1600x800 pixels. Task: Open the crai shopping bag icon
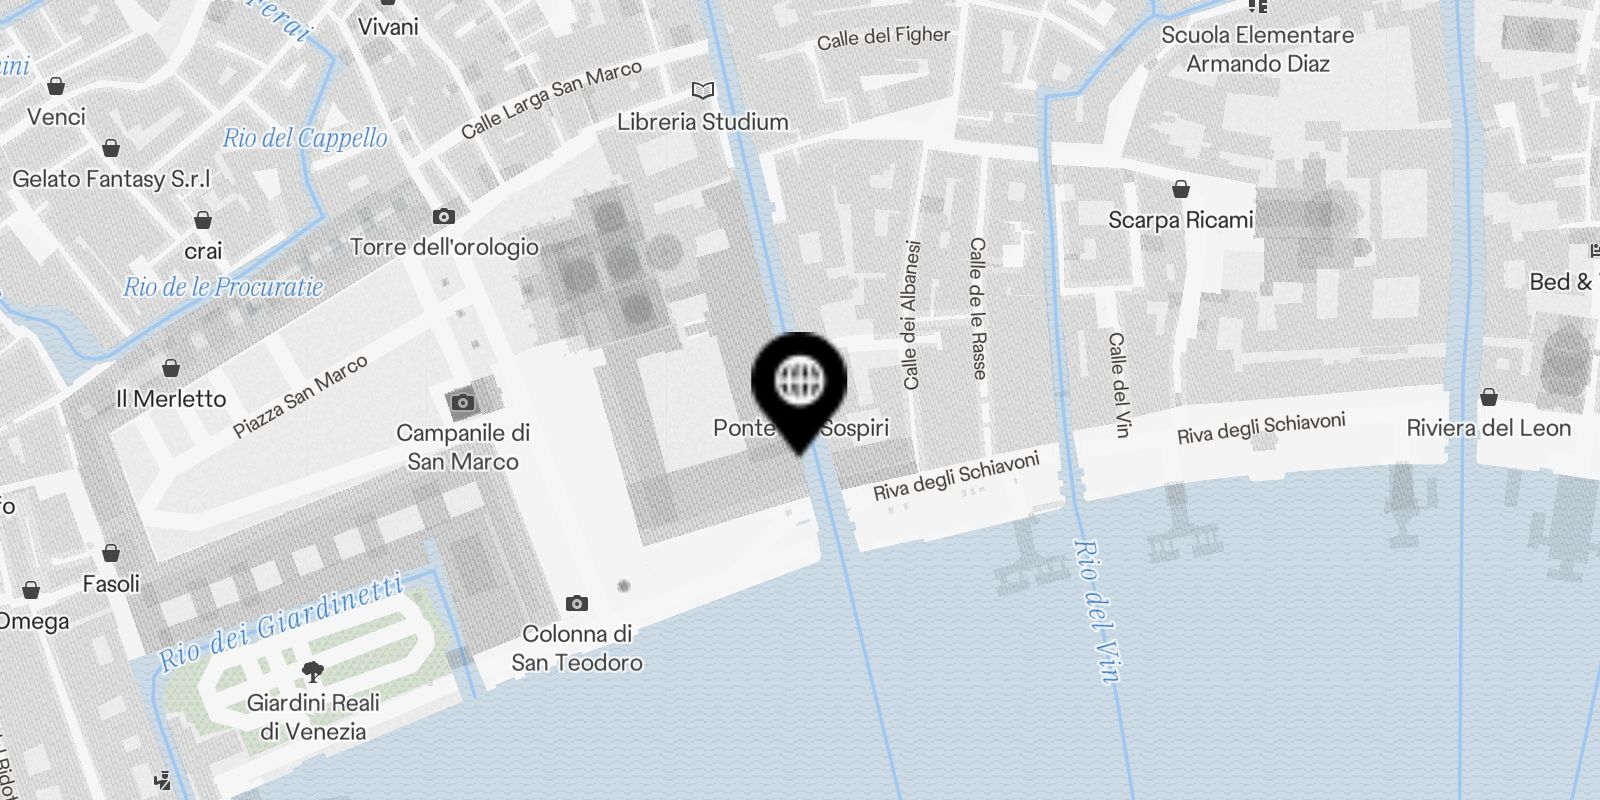click(x=203, y=220)
